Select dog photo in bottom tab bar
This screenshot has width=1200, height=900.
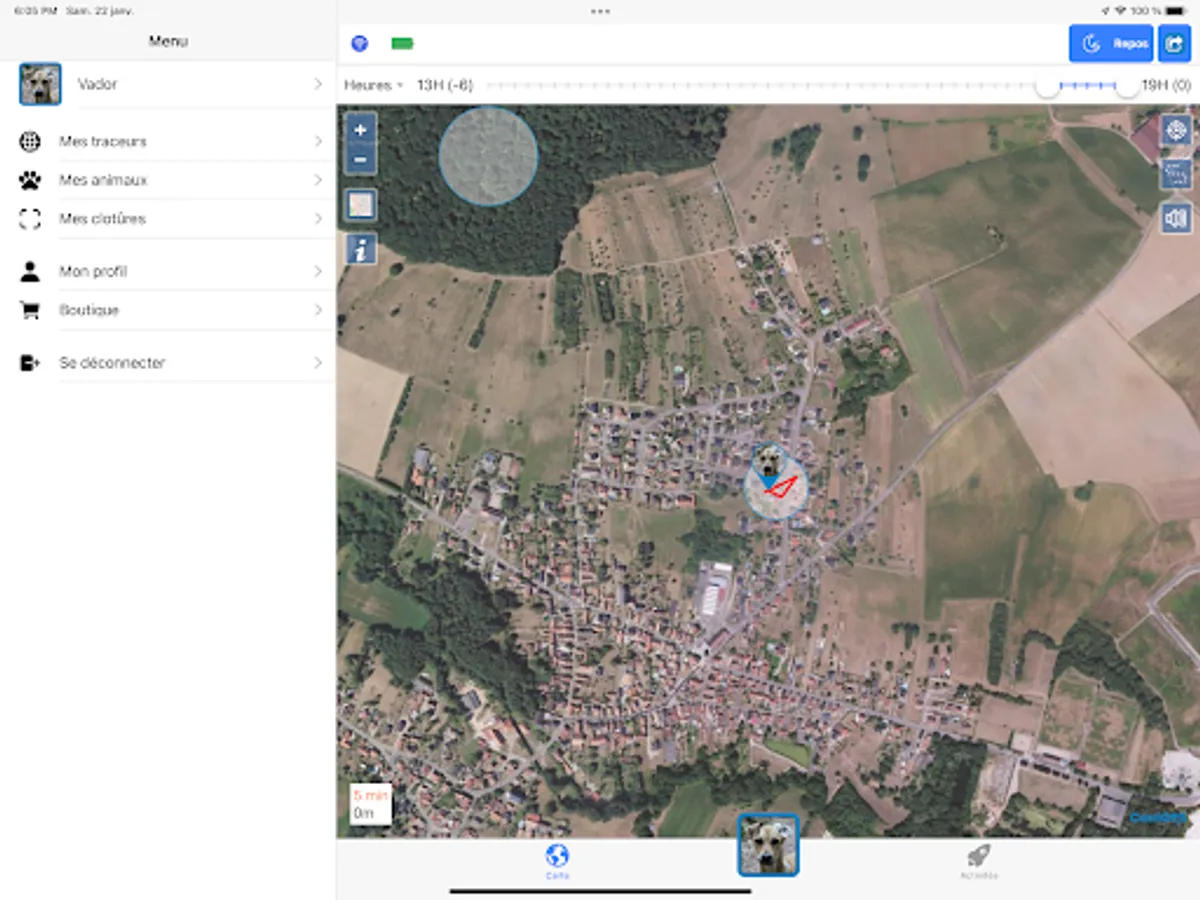coord(768,845)
